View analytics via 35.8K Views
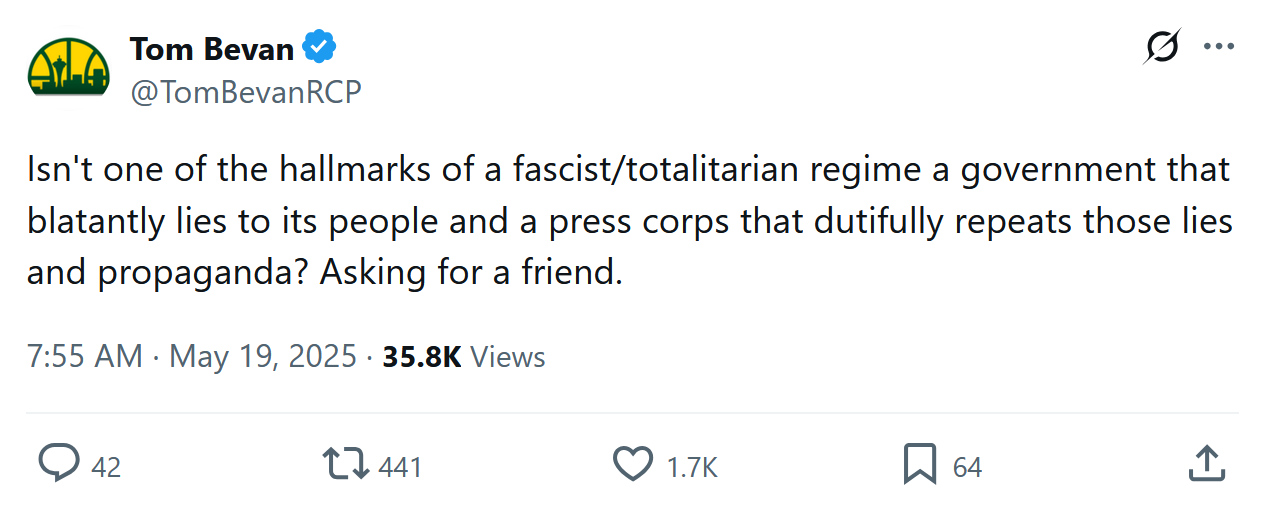The width and height of the screenshot is (1268, 506). pyautogui.click(x=464, y=357)
